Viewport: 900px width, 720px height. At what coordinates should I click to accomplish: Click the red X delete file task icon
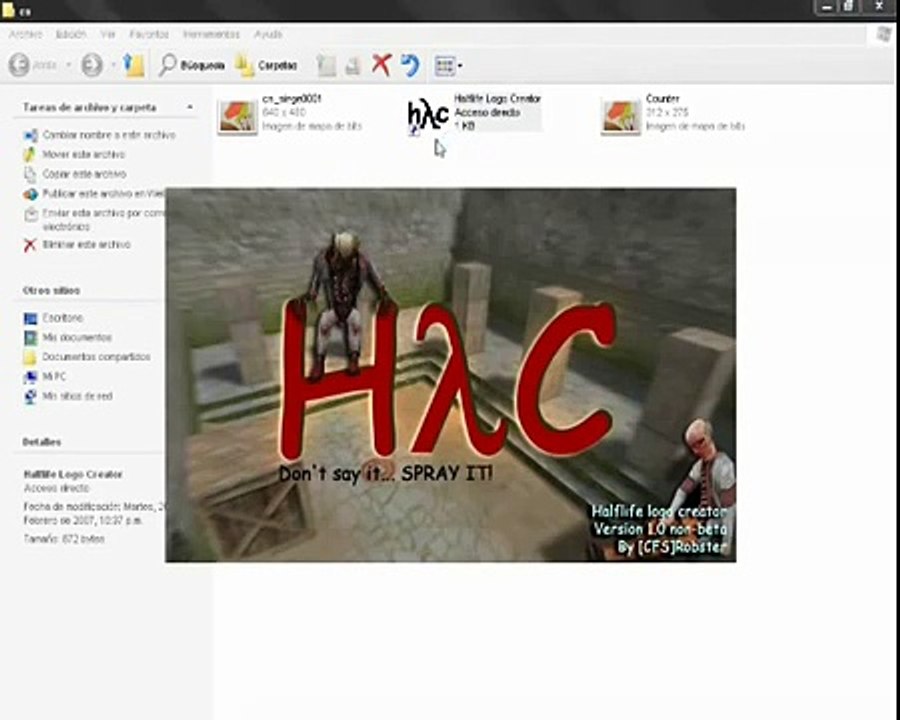(x=30, y=245)
